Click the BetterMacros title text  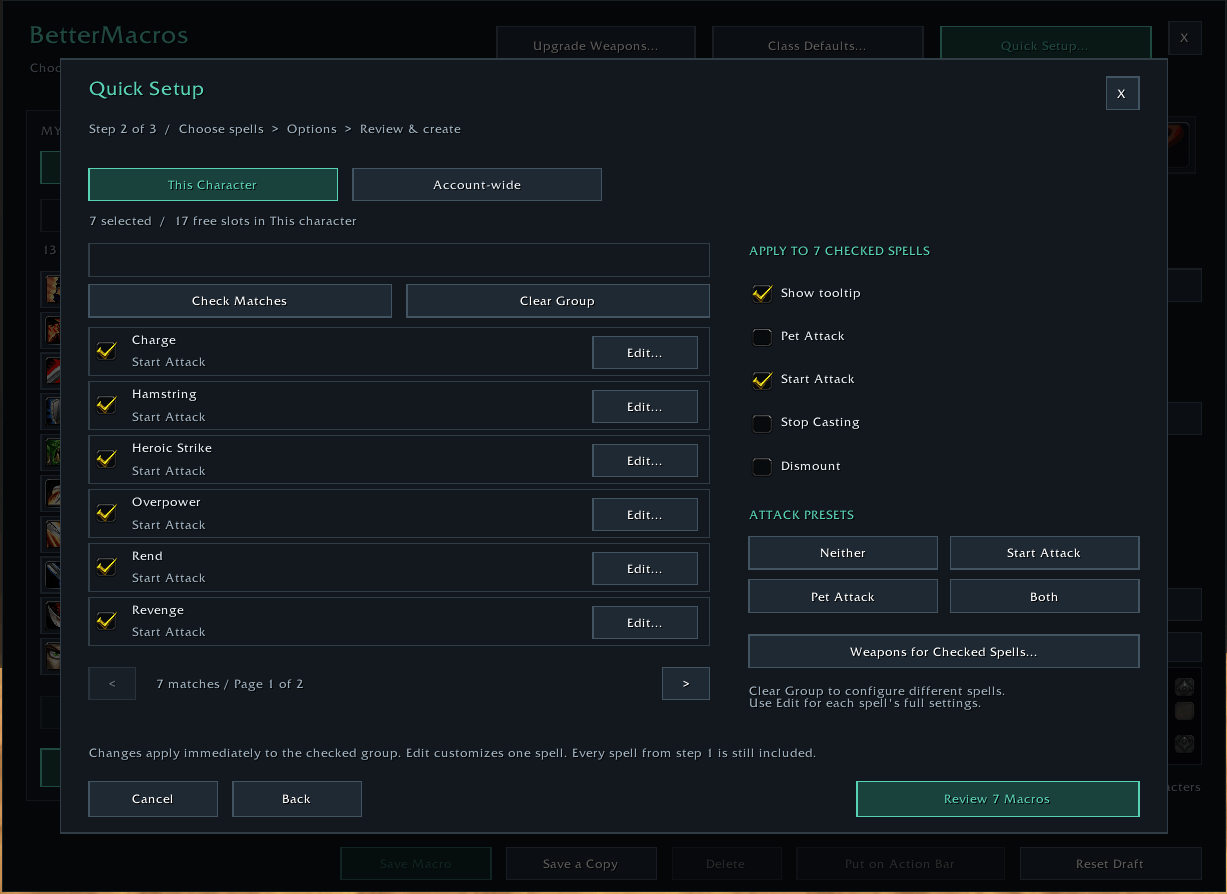109,35
